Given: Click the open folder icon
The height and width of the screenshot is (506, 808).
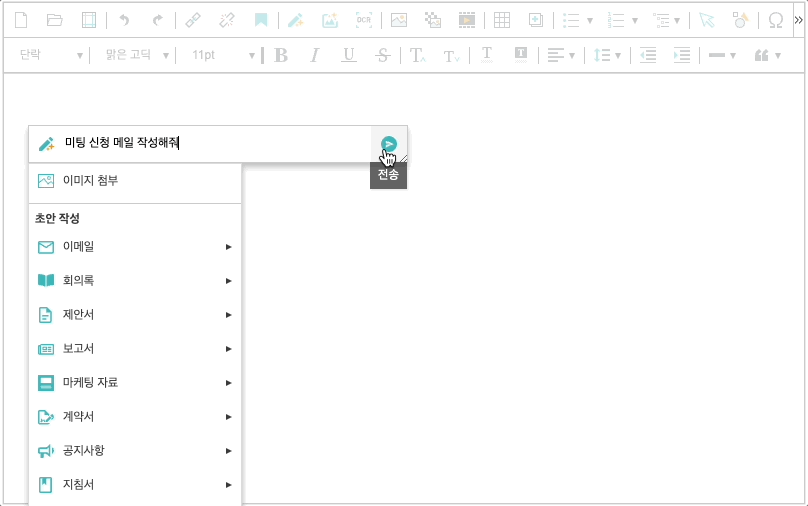Looking at the screenshot, I should tap(55, 20).
